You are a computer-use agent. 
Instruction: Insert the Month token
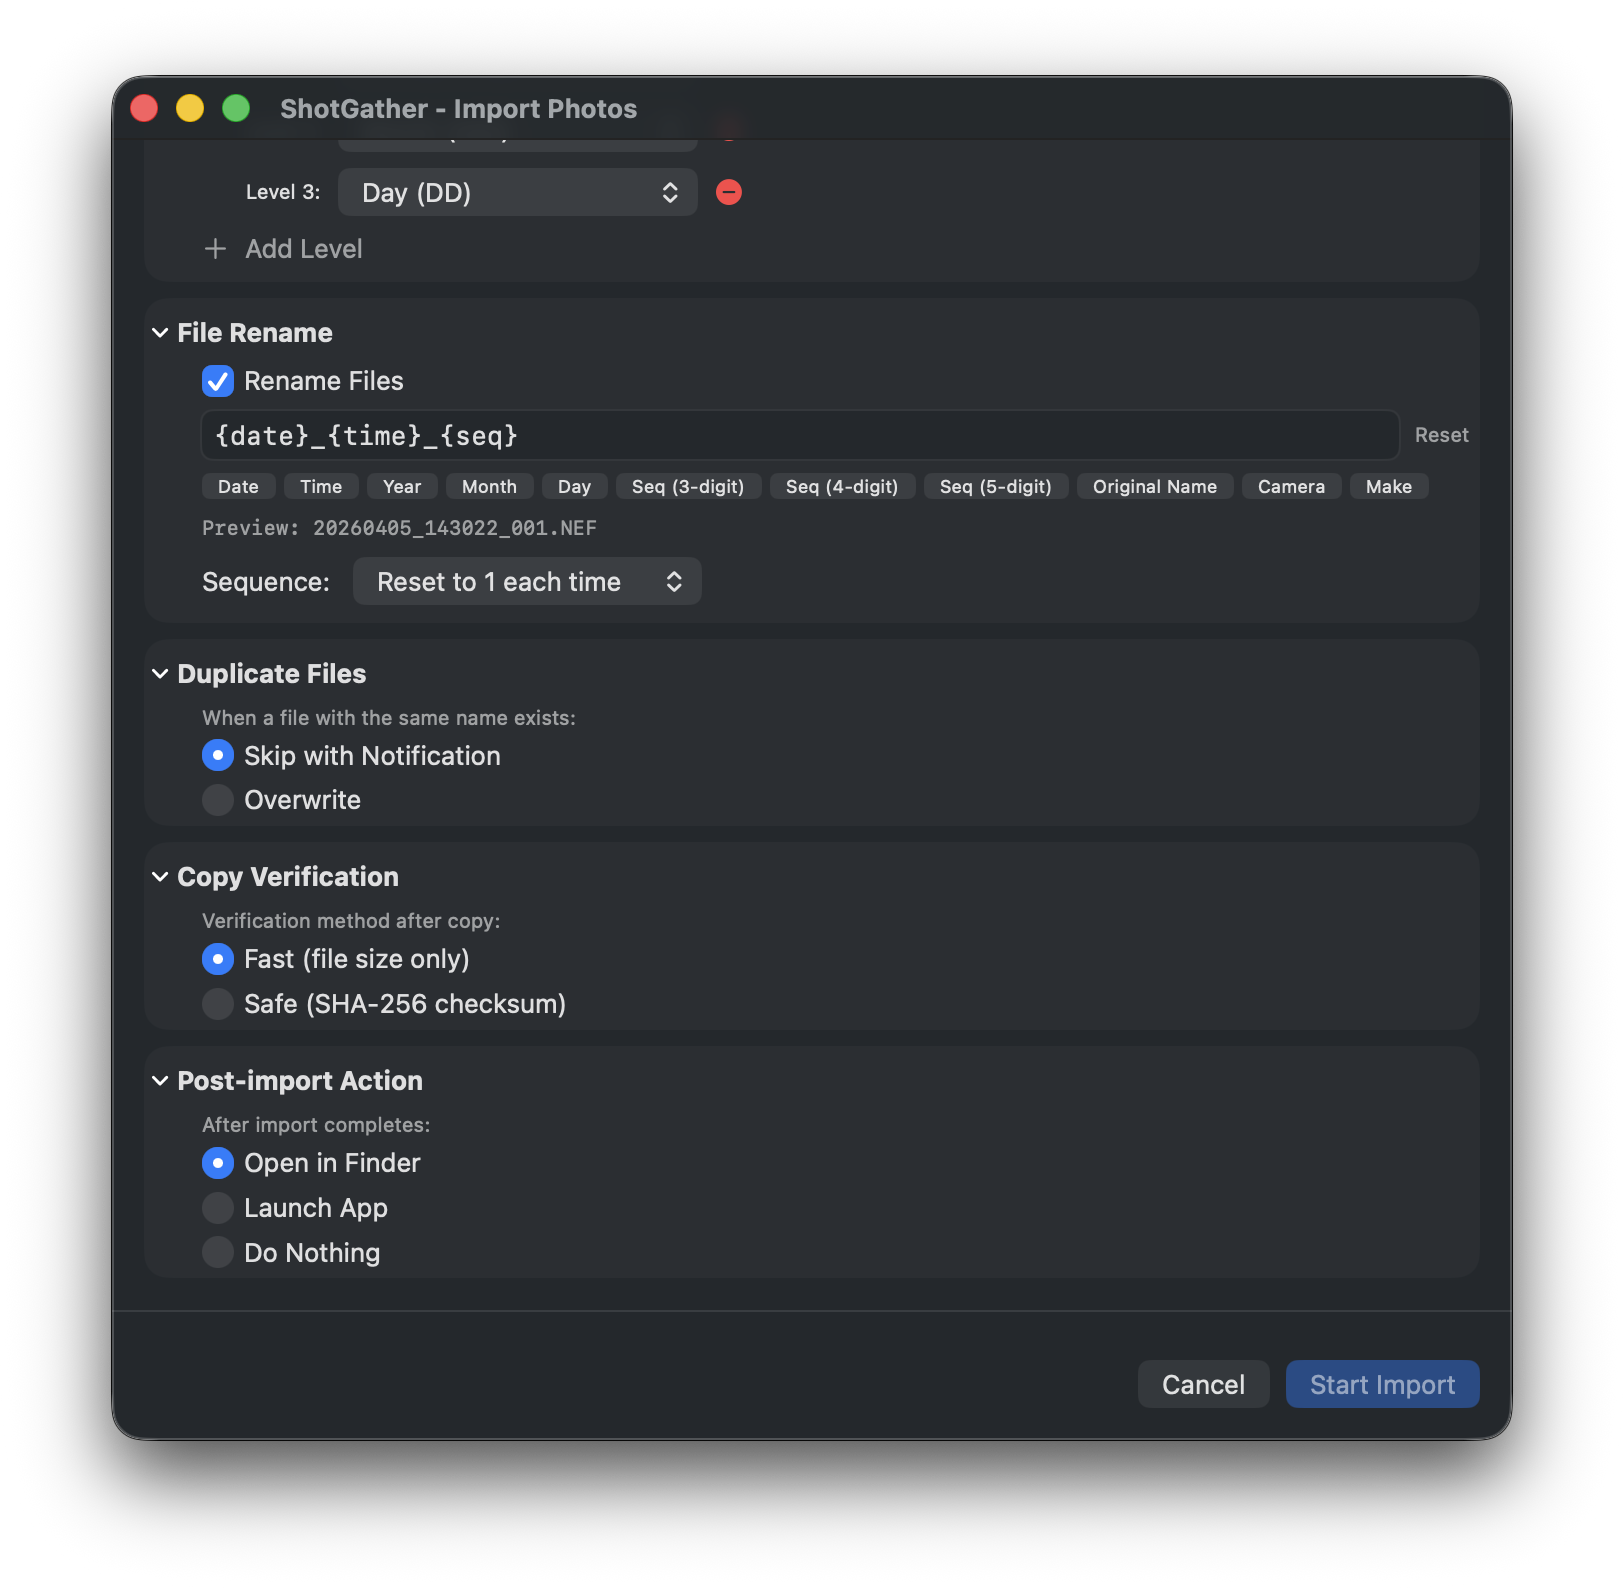[489, 487]
